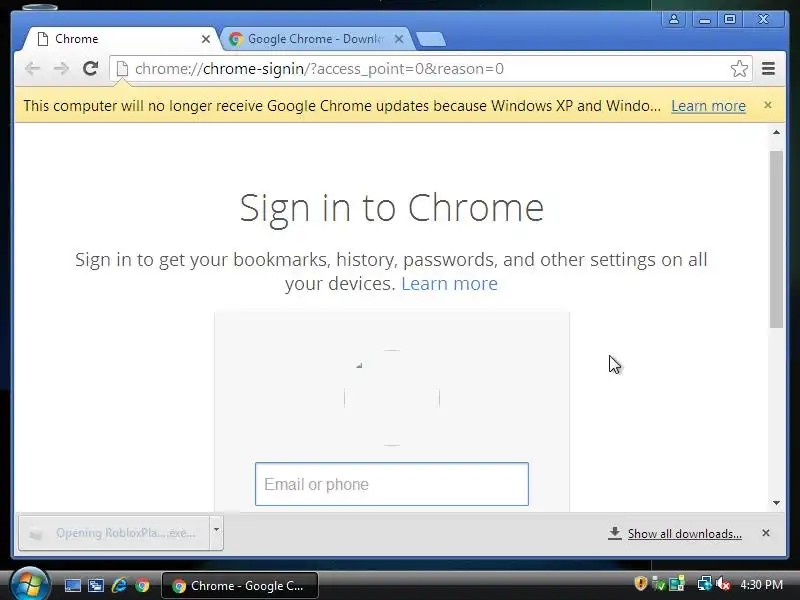Click the green check tray icon
Screen dimensions: 800x600
[x=659, y=584]
